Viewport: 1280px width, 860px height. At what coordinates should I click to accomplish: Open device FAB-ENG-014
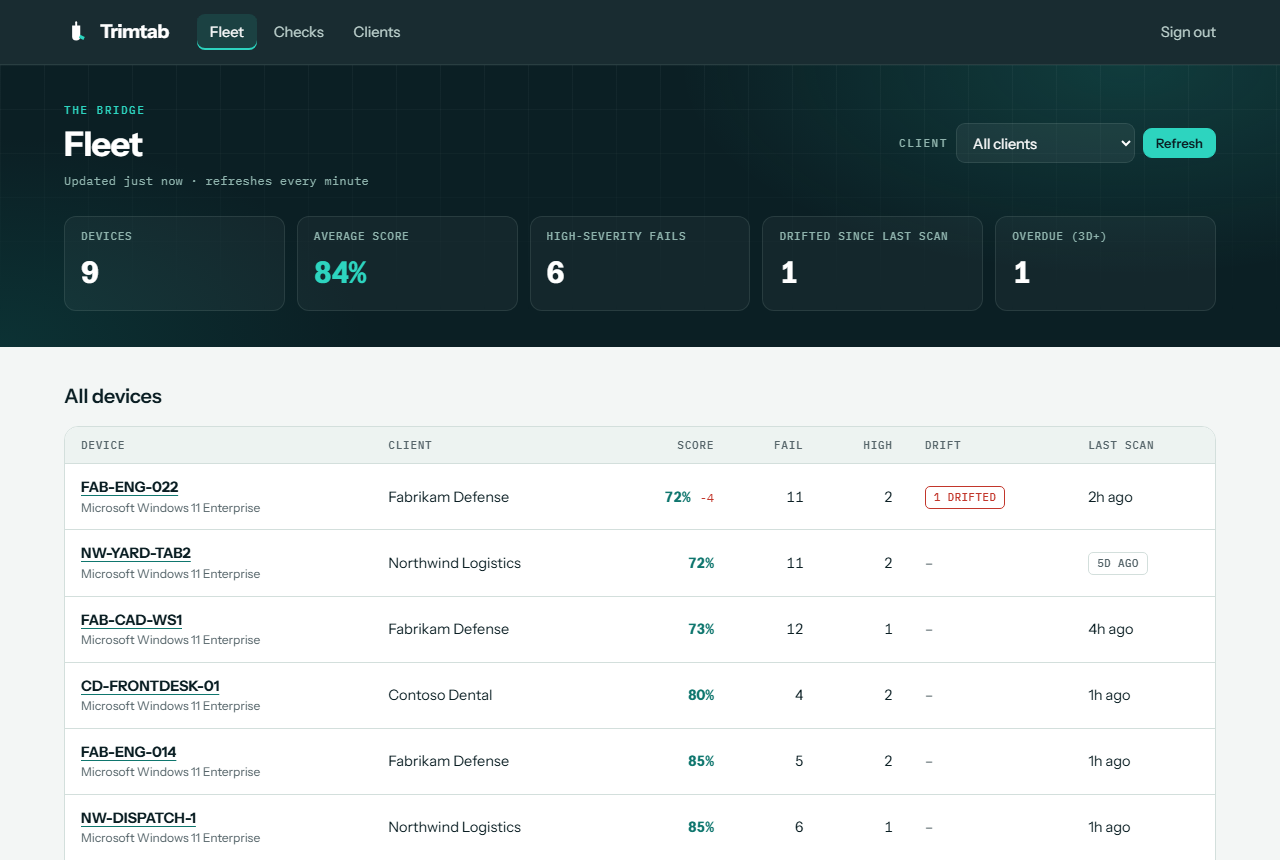pos(128,751)
